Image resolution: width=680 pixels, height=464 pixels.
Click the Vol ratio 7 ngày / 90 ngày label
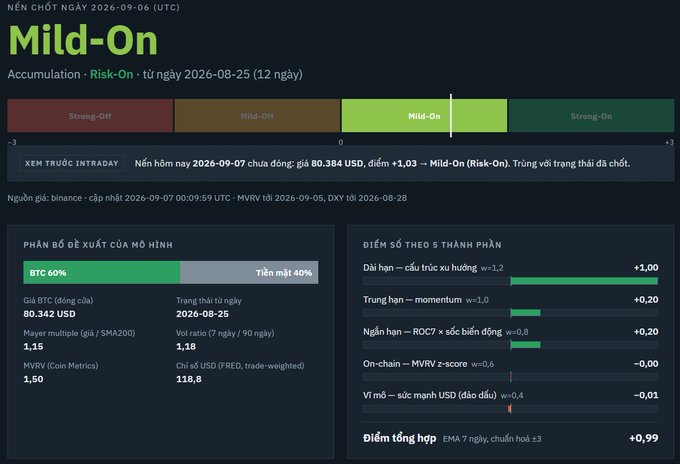(225, 333)
